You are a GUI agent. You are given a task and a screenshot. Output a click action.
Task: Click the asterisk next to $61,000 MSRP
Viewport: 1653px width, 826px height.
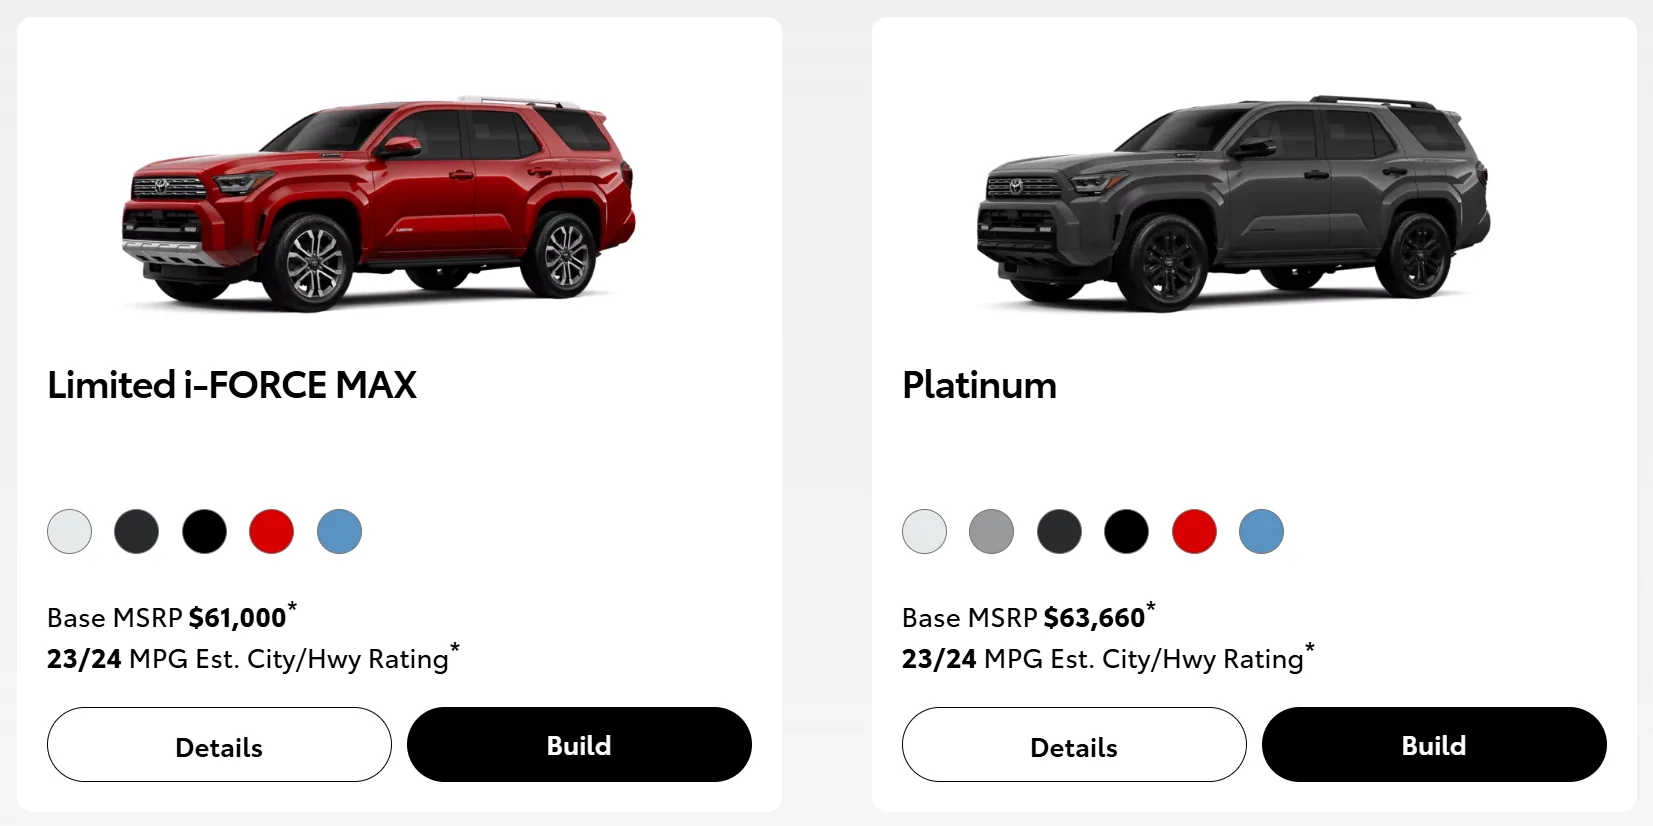tap(292, 605)
